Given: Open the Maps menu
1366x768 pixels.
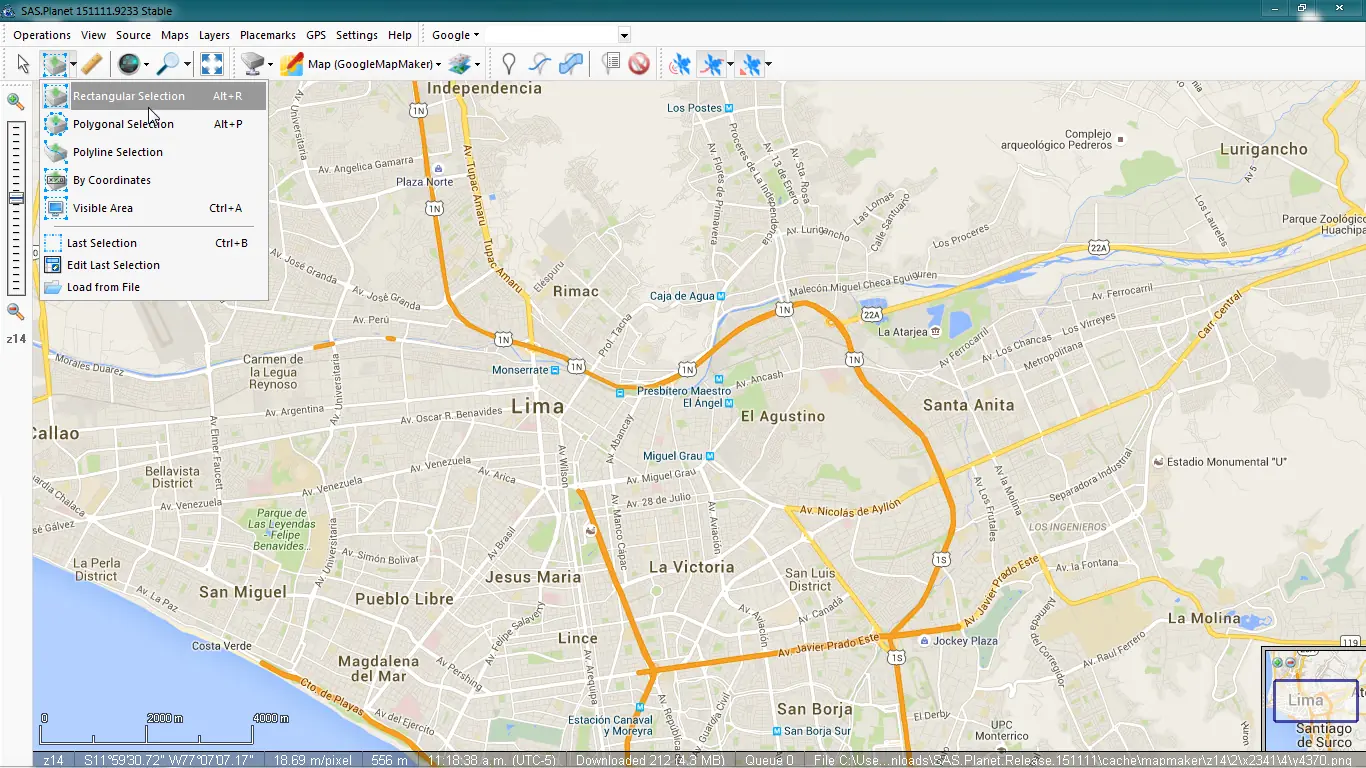Looking at the screenshot, I should (x=175, y=35).
